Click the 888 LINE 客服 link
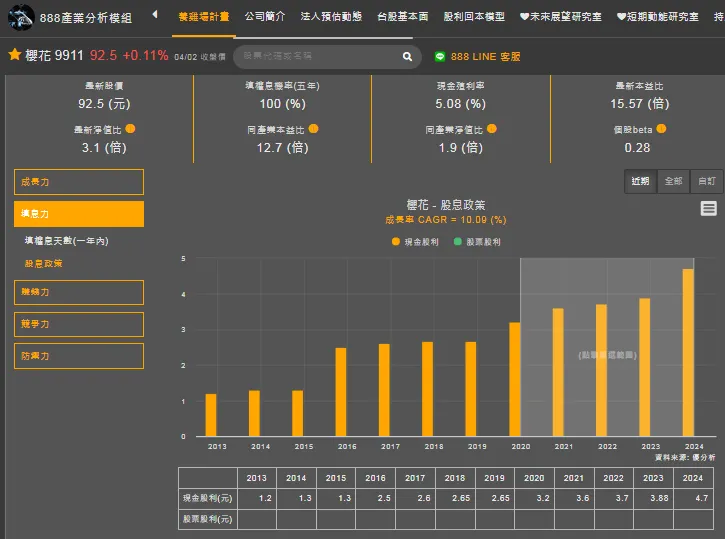Screen dimensions: 725x539 (x=485, y=56)
